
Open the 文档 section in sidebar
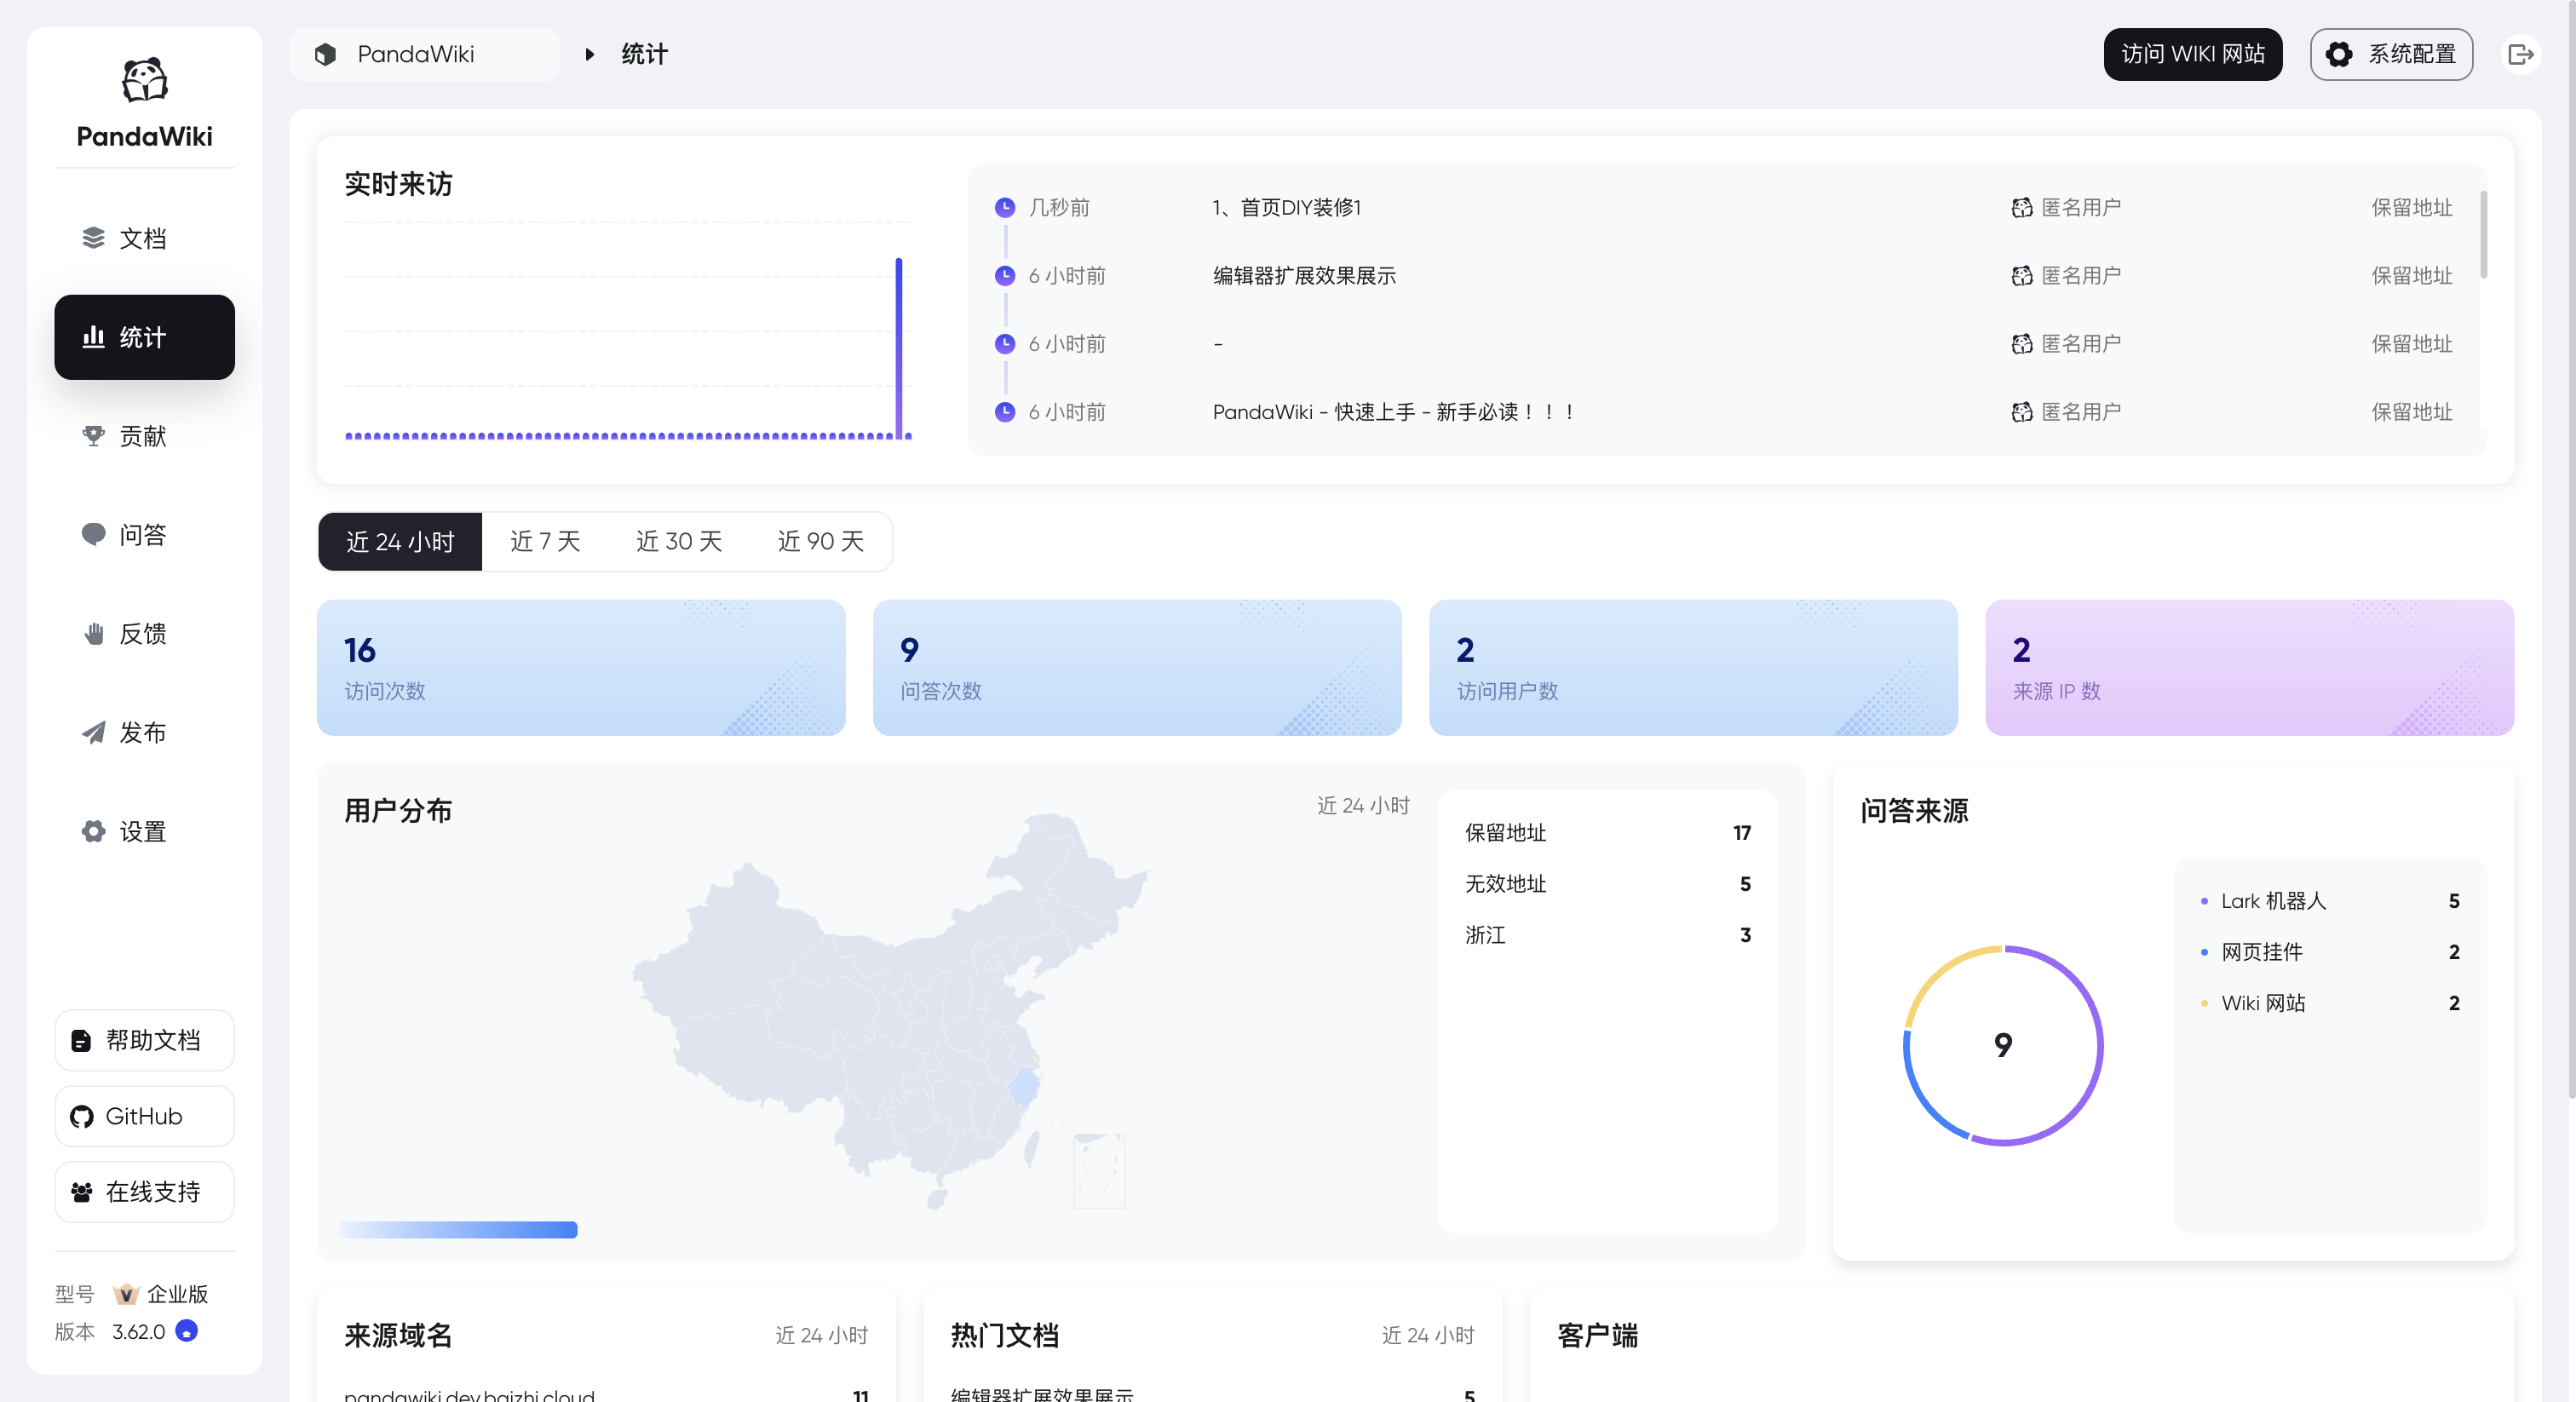pyautogui.click(x=143, y=238)
